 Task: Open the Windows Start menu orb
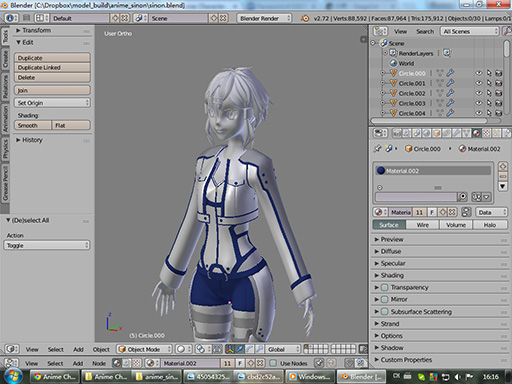point(13,376)
